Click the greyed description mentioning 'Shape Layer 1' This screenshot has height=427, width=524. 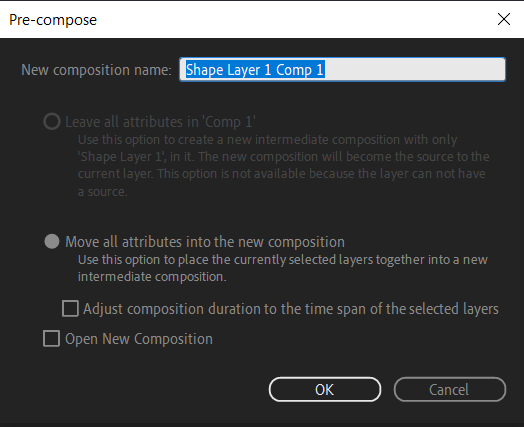tap(283, 165)
